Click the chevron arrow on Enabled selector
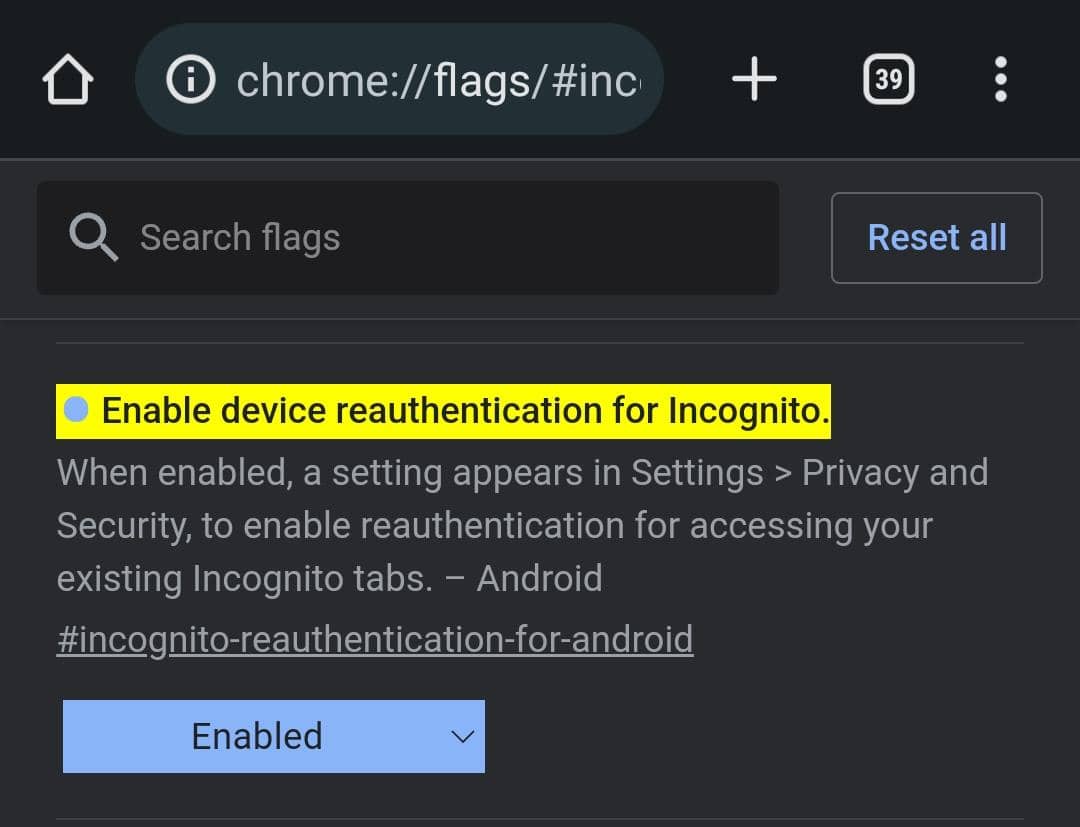Viewport: 1080px width, 827px height. coord(462,737)
